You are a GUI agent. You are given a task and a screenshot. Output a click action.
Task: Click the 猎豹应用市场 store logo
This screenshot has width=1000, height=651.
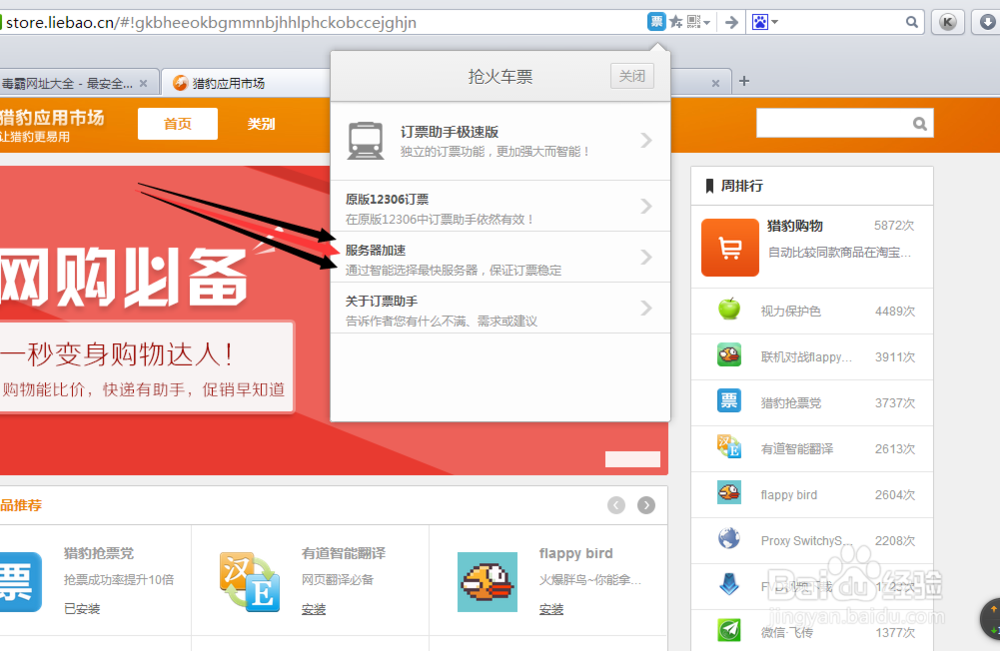tap(52, 124)
